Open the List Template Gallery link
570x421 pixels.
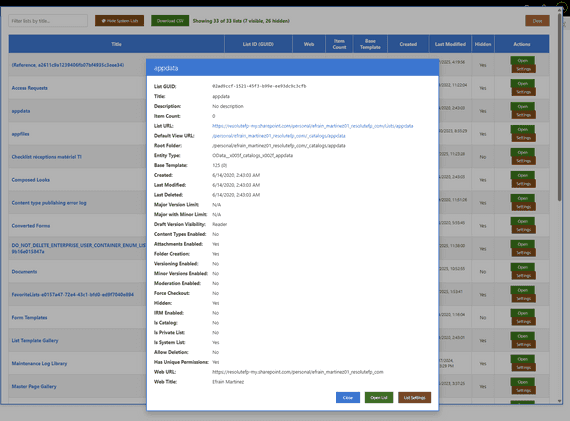tap(35, 340)
